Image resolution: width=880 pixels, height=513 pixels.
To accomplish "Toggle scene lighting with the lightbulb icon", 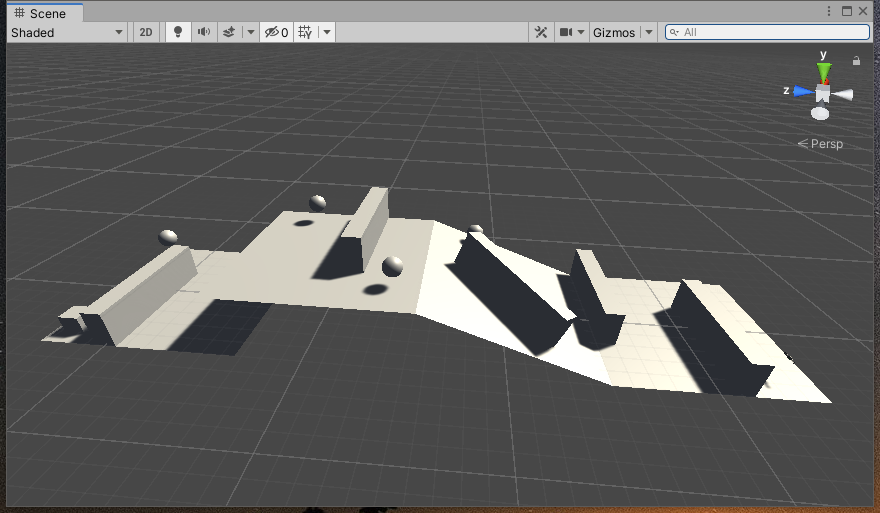I will (x=178, y=32).
